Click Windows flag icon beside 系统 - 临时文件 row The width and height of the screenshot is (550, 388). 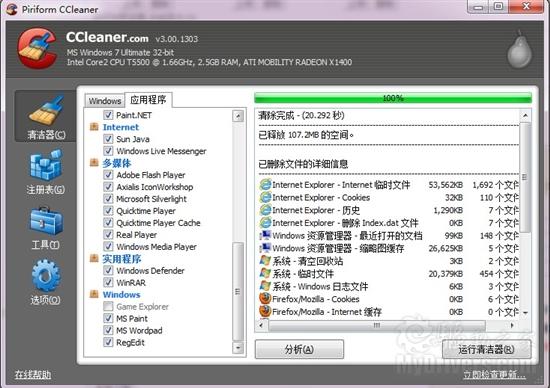click(x=266, y=273)
